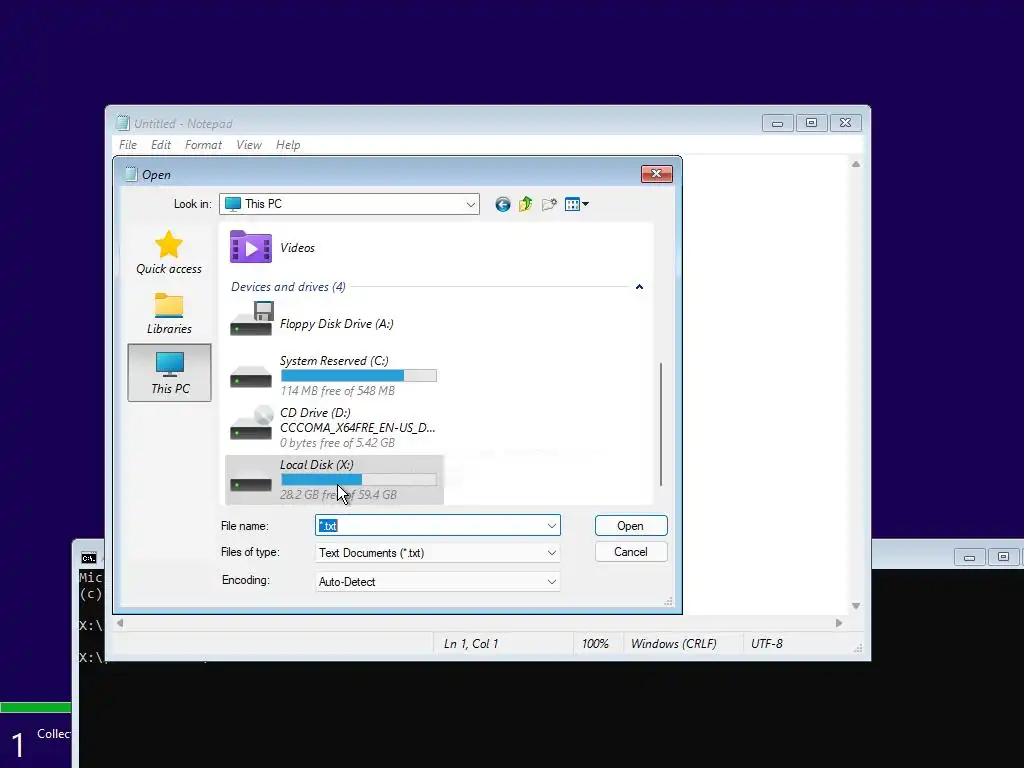Click "CCCOMA_X64FRE_EN-US_D..." label
The image size is (1024, 768).
pyautogui.click(x=357, y=428)
